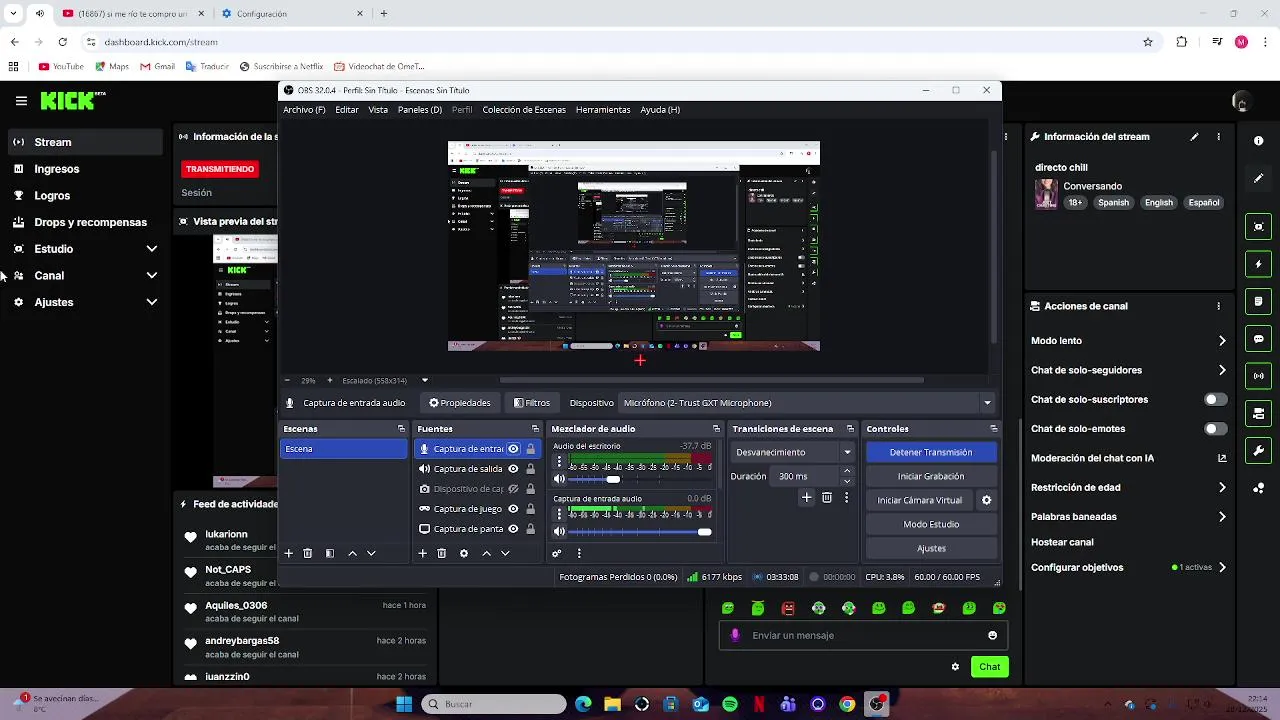Remove selected source with Fuentes trash icon
Screen dimensions: 1280x720
click(441, 553)
